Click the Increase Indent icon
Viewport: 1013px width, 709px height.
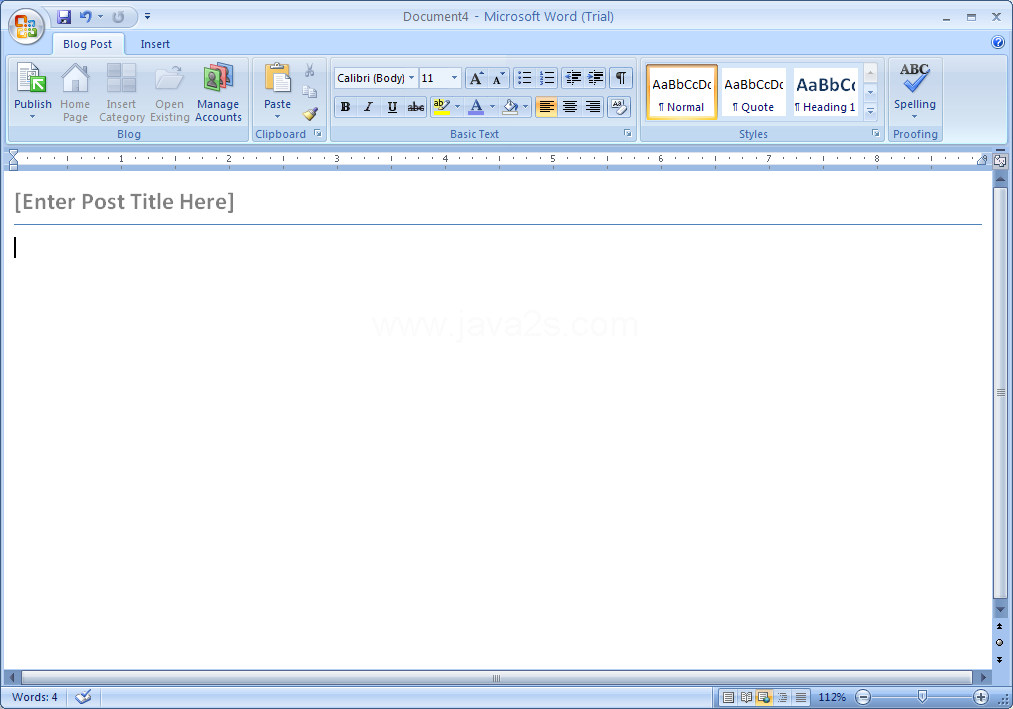pos(595,78)
